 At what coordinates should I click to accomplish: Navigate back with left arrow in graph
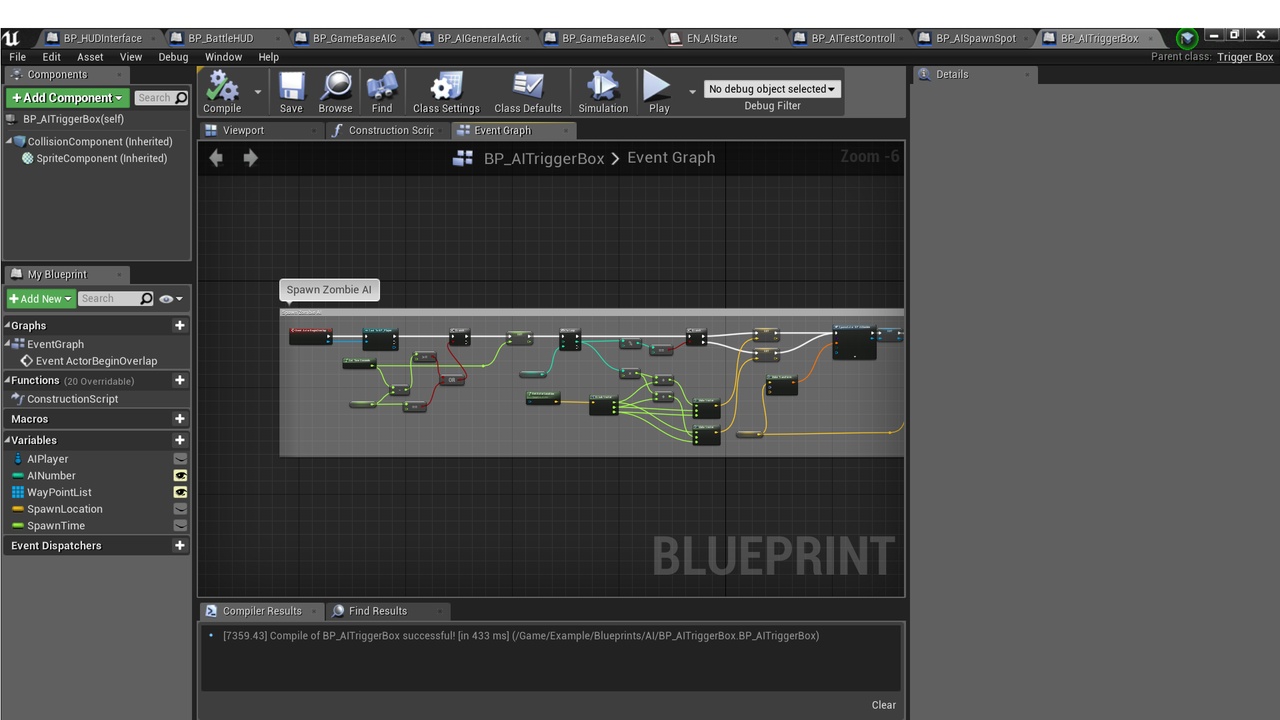coord(216,158)
